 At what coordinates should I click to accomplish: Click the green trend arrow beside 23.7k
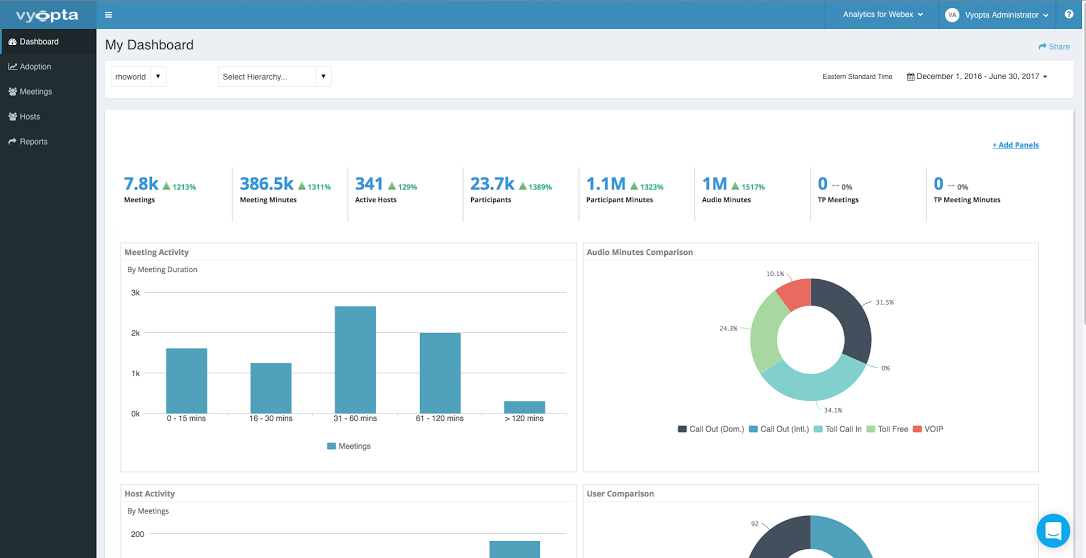pos(522,186)
